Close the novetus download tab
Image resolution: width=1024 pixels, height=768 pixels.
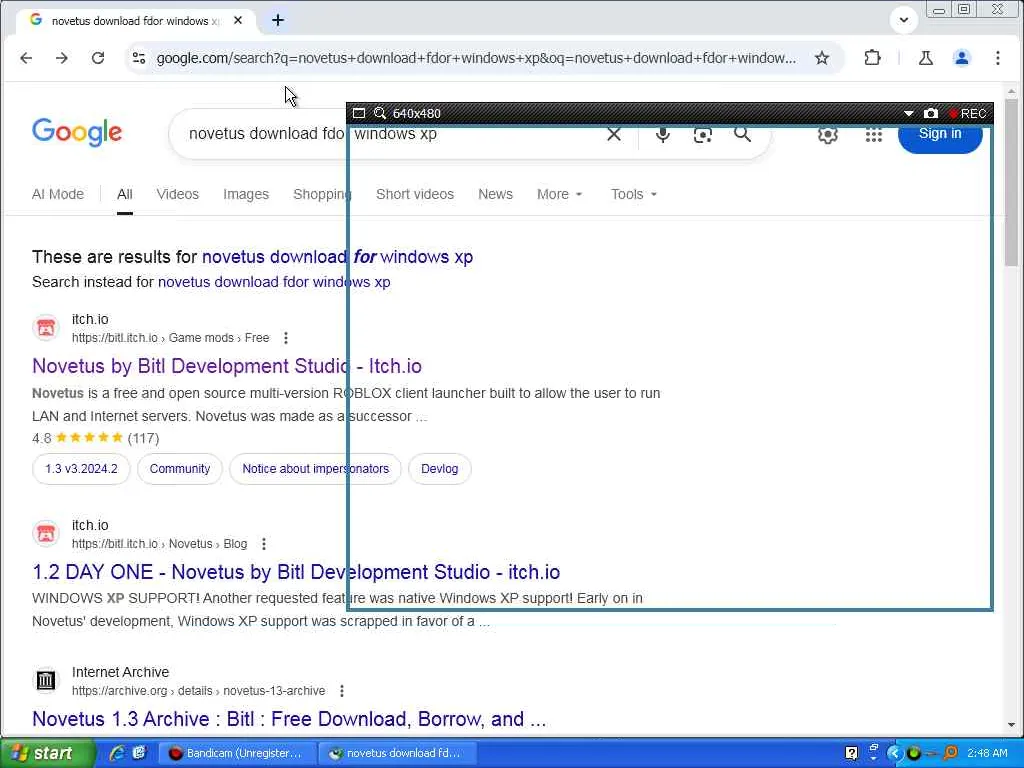238,20
